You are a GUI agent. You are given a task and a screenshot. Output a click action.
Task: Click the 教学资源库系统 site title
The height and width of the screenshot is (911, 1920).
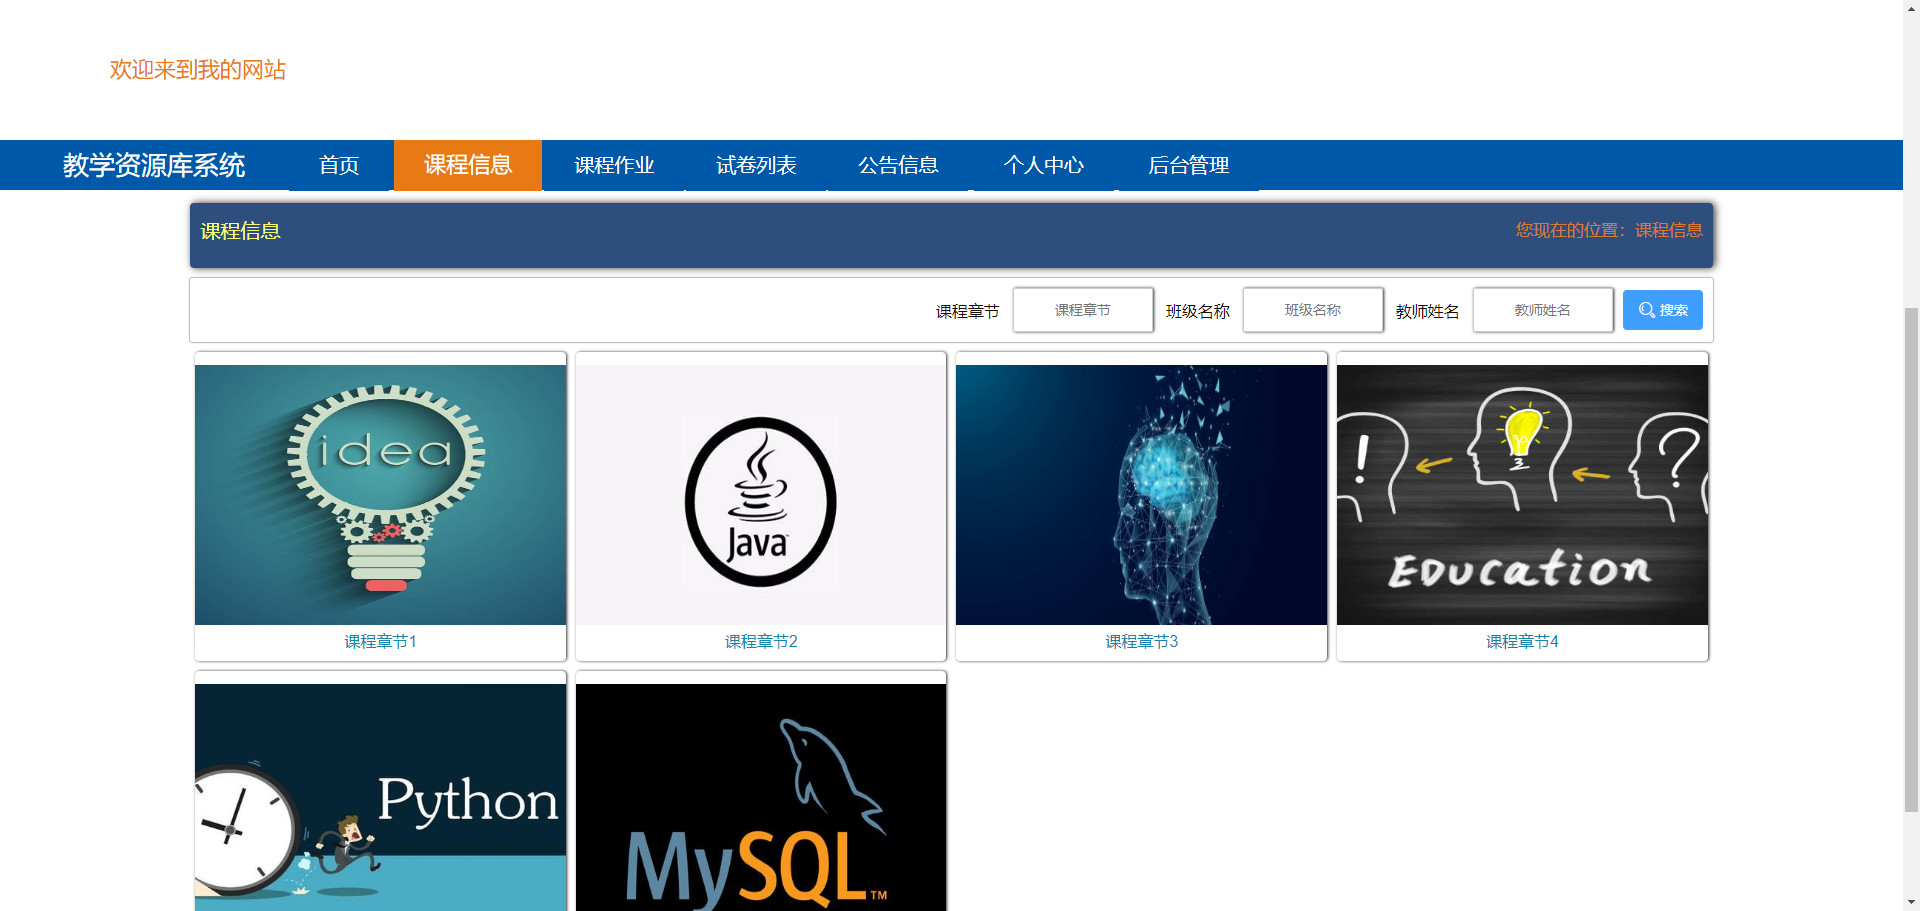[154, 165]
